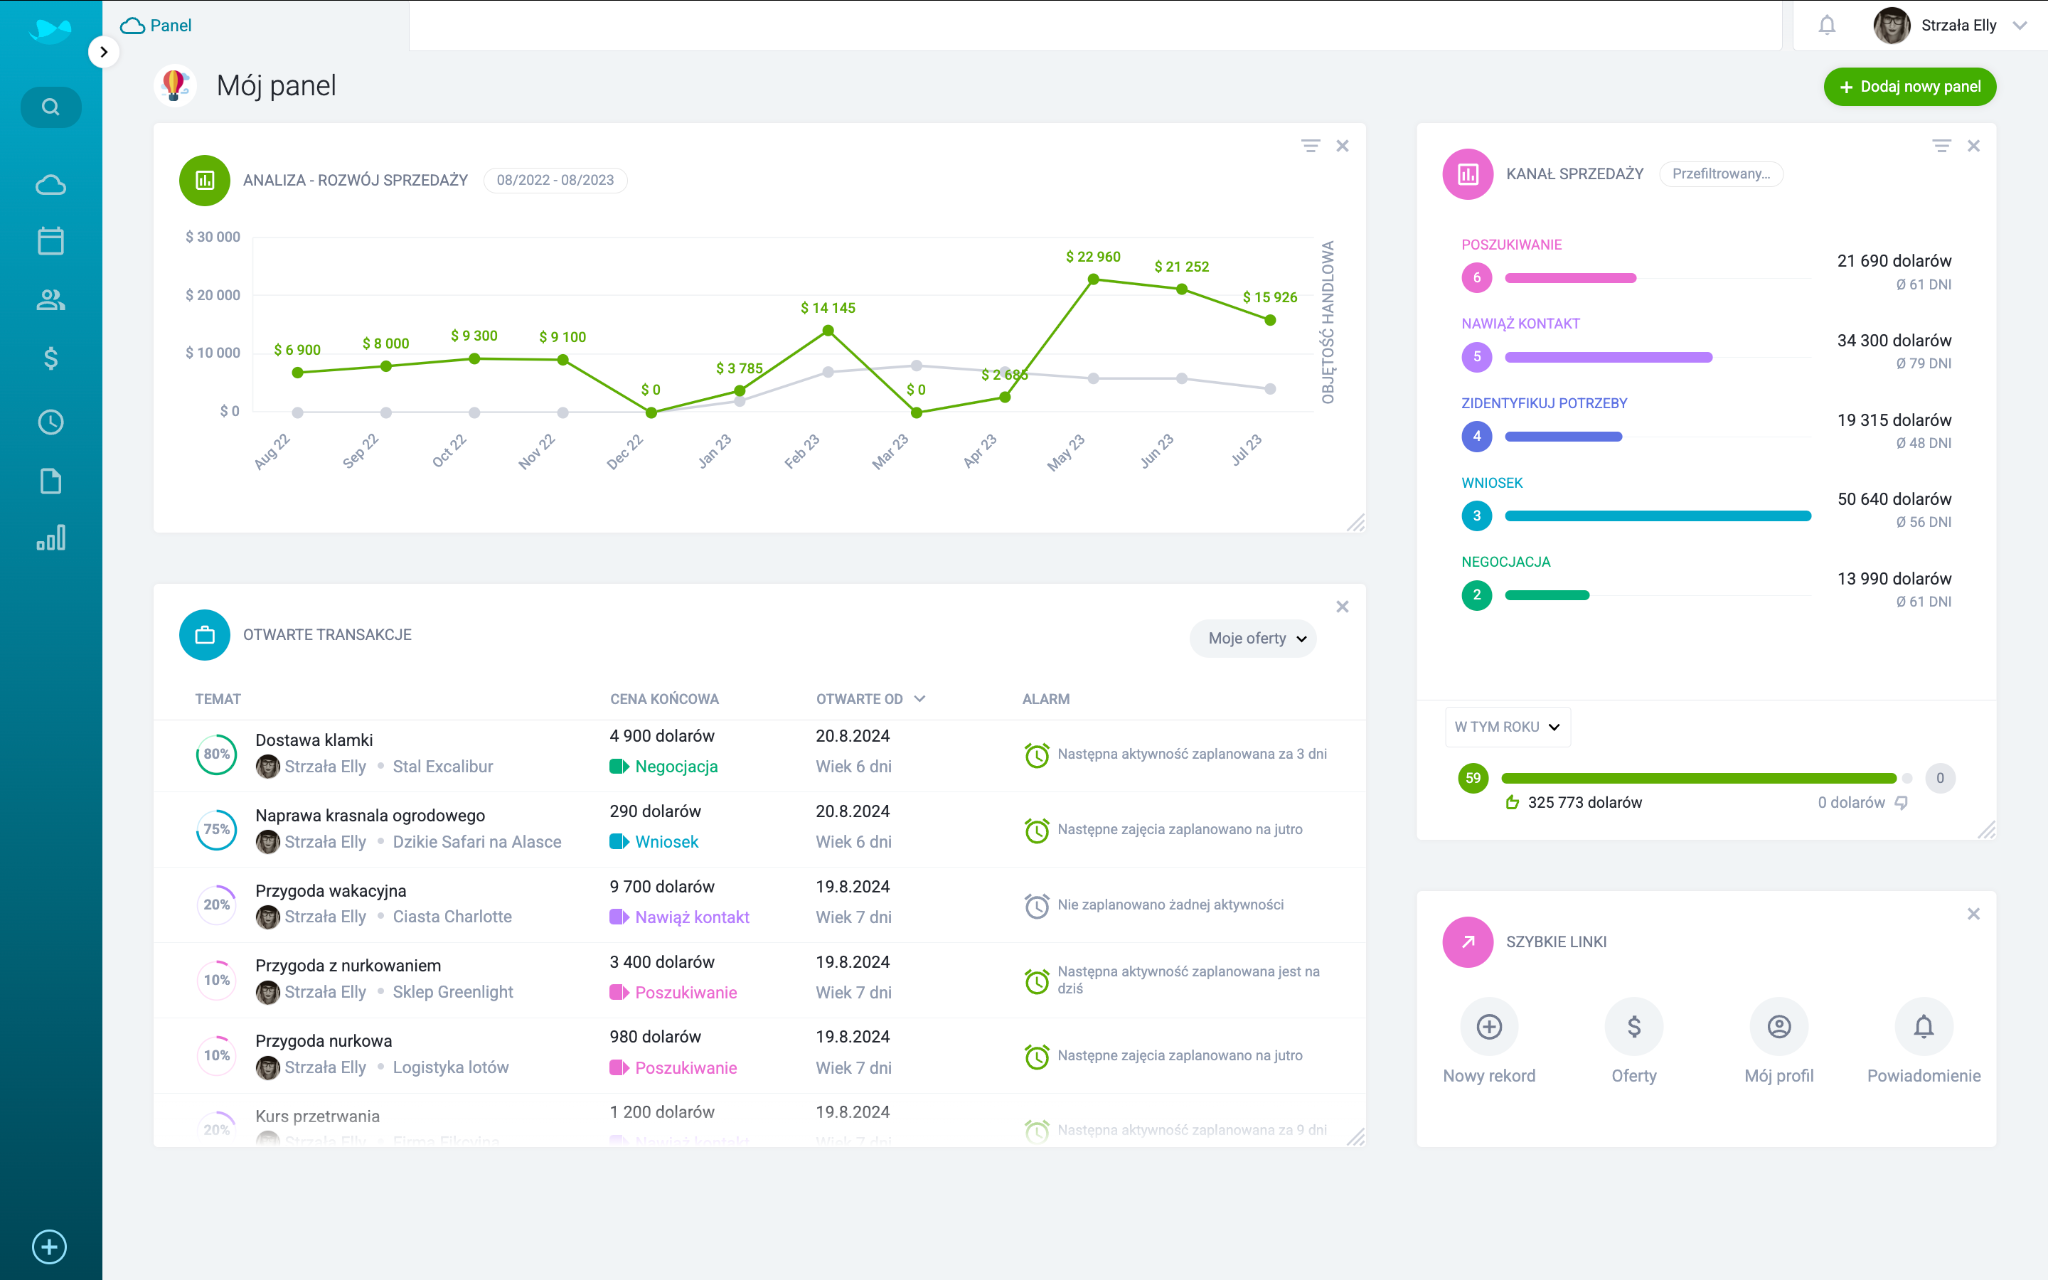2048x1280 pixels.
Task: Open the documents icon in the sidebar
Action: coord(49,480)
